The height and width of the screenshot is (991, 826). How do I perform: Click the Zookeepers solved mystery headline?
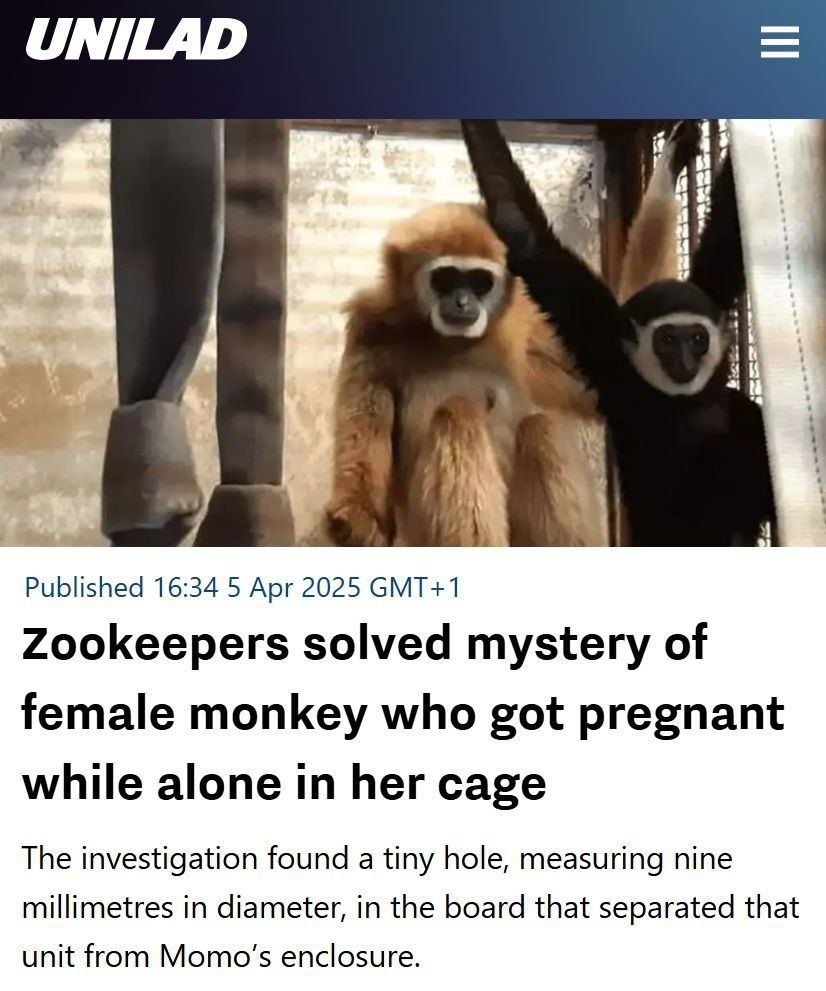point(403,712)
